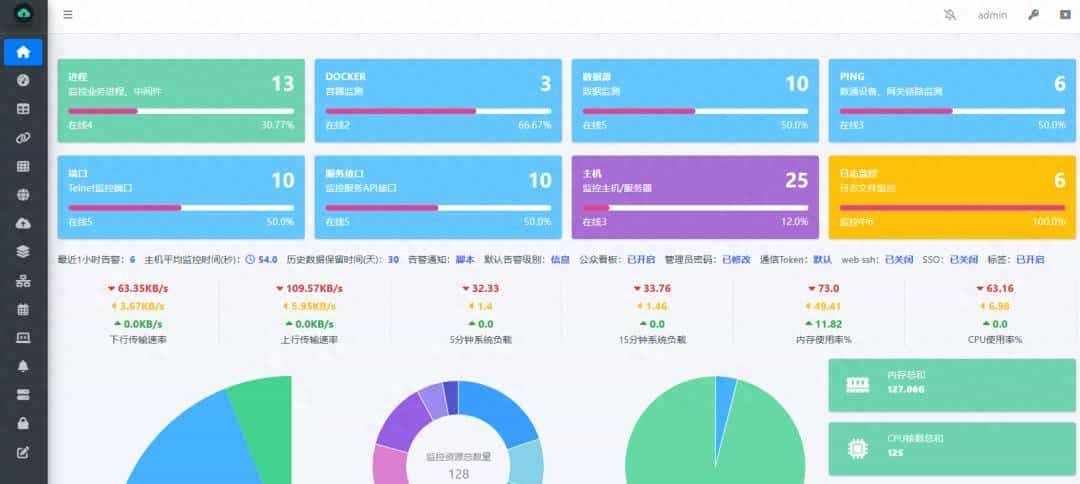Click the 109.57KB/s upload rate value
1080x484 pixels.
coord(314,288)
